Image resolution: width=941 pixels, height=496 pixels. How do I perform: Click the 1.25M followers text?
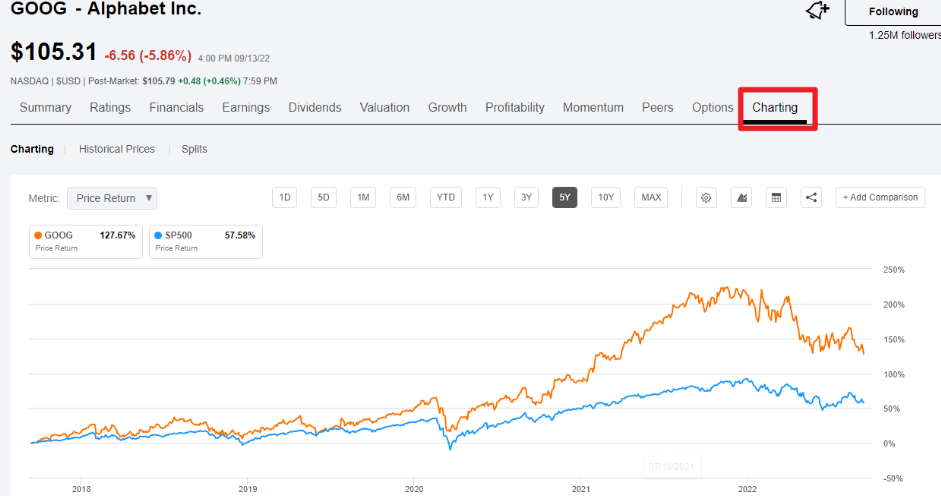click(904, 35)
